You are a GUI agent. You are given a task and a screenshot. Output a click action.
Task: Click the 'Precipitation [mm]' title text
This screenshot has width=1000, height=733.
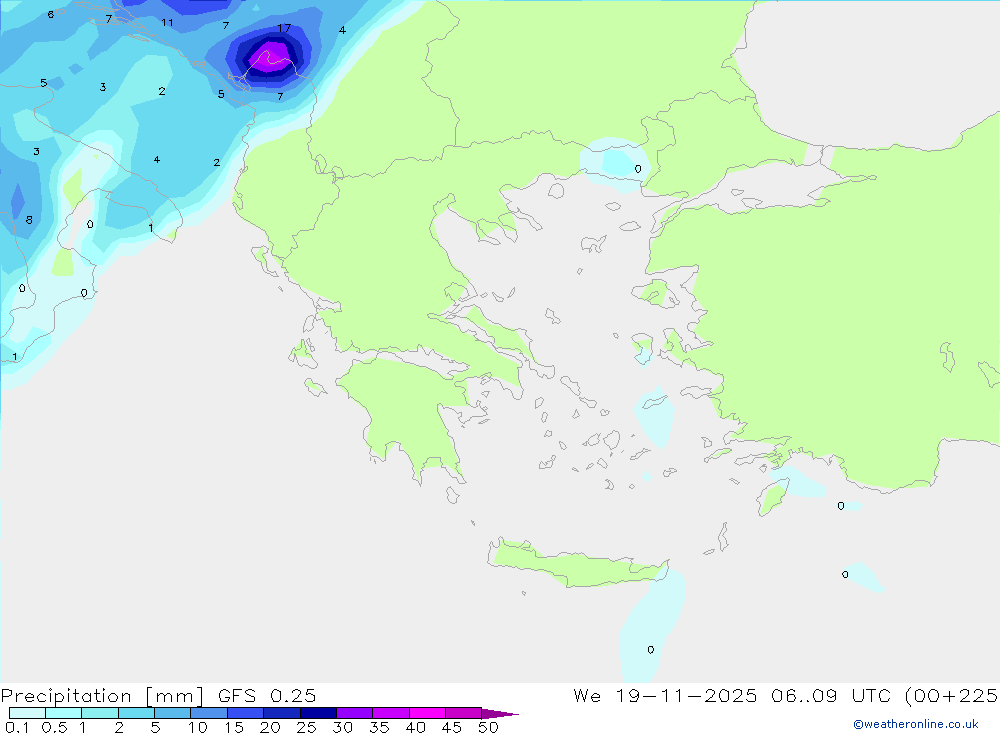coord(102,696)
